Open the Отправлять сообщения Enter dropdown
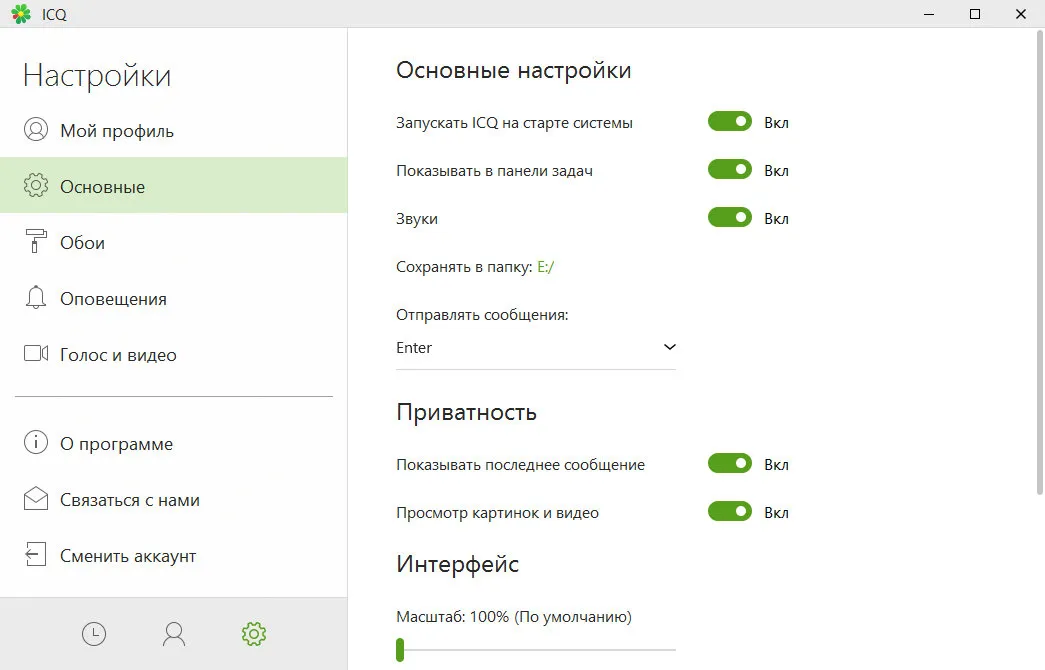 coord(536,347)
